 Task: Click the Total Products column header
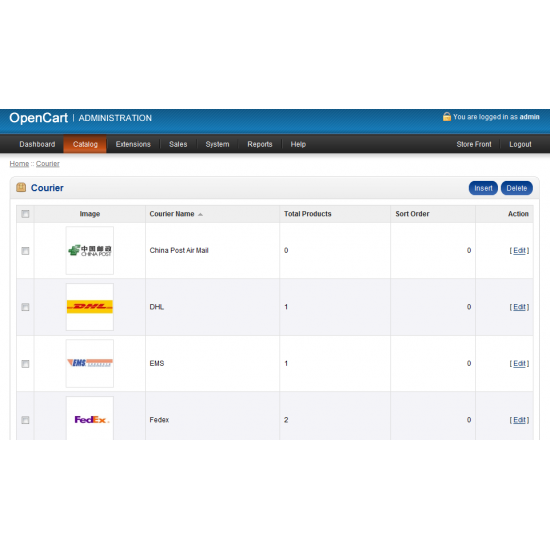[308, 214]
